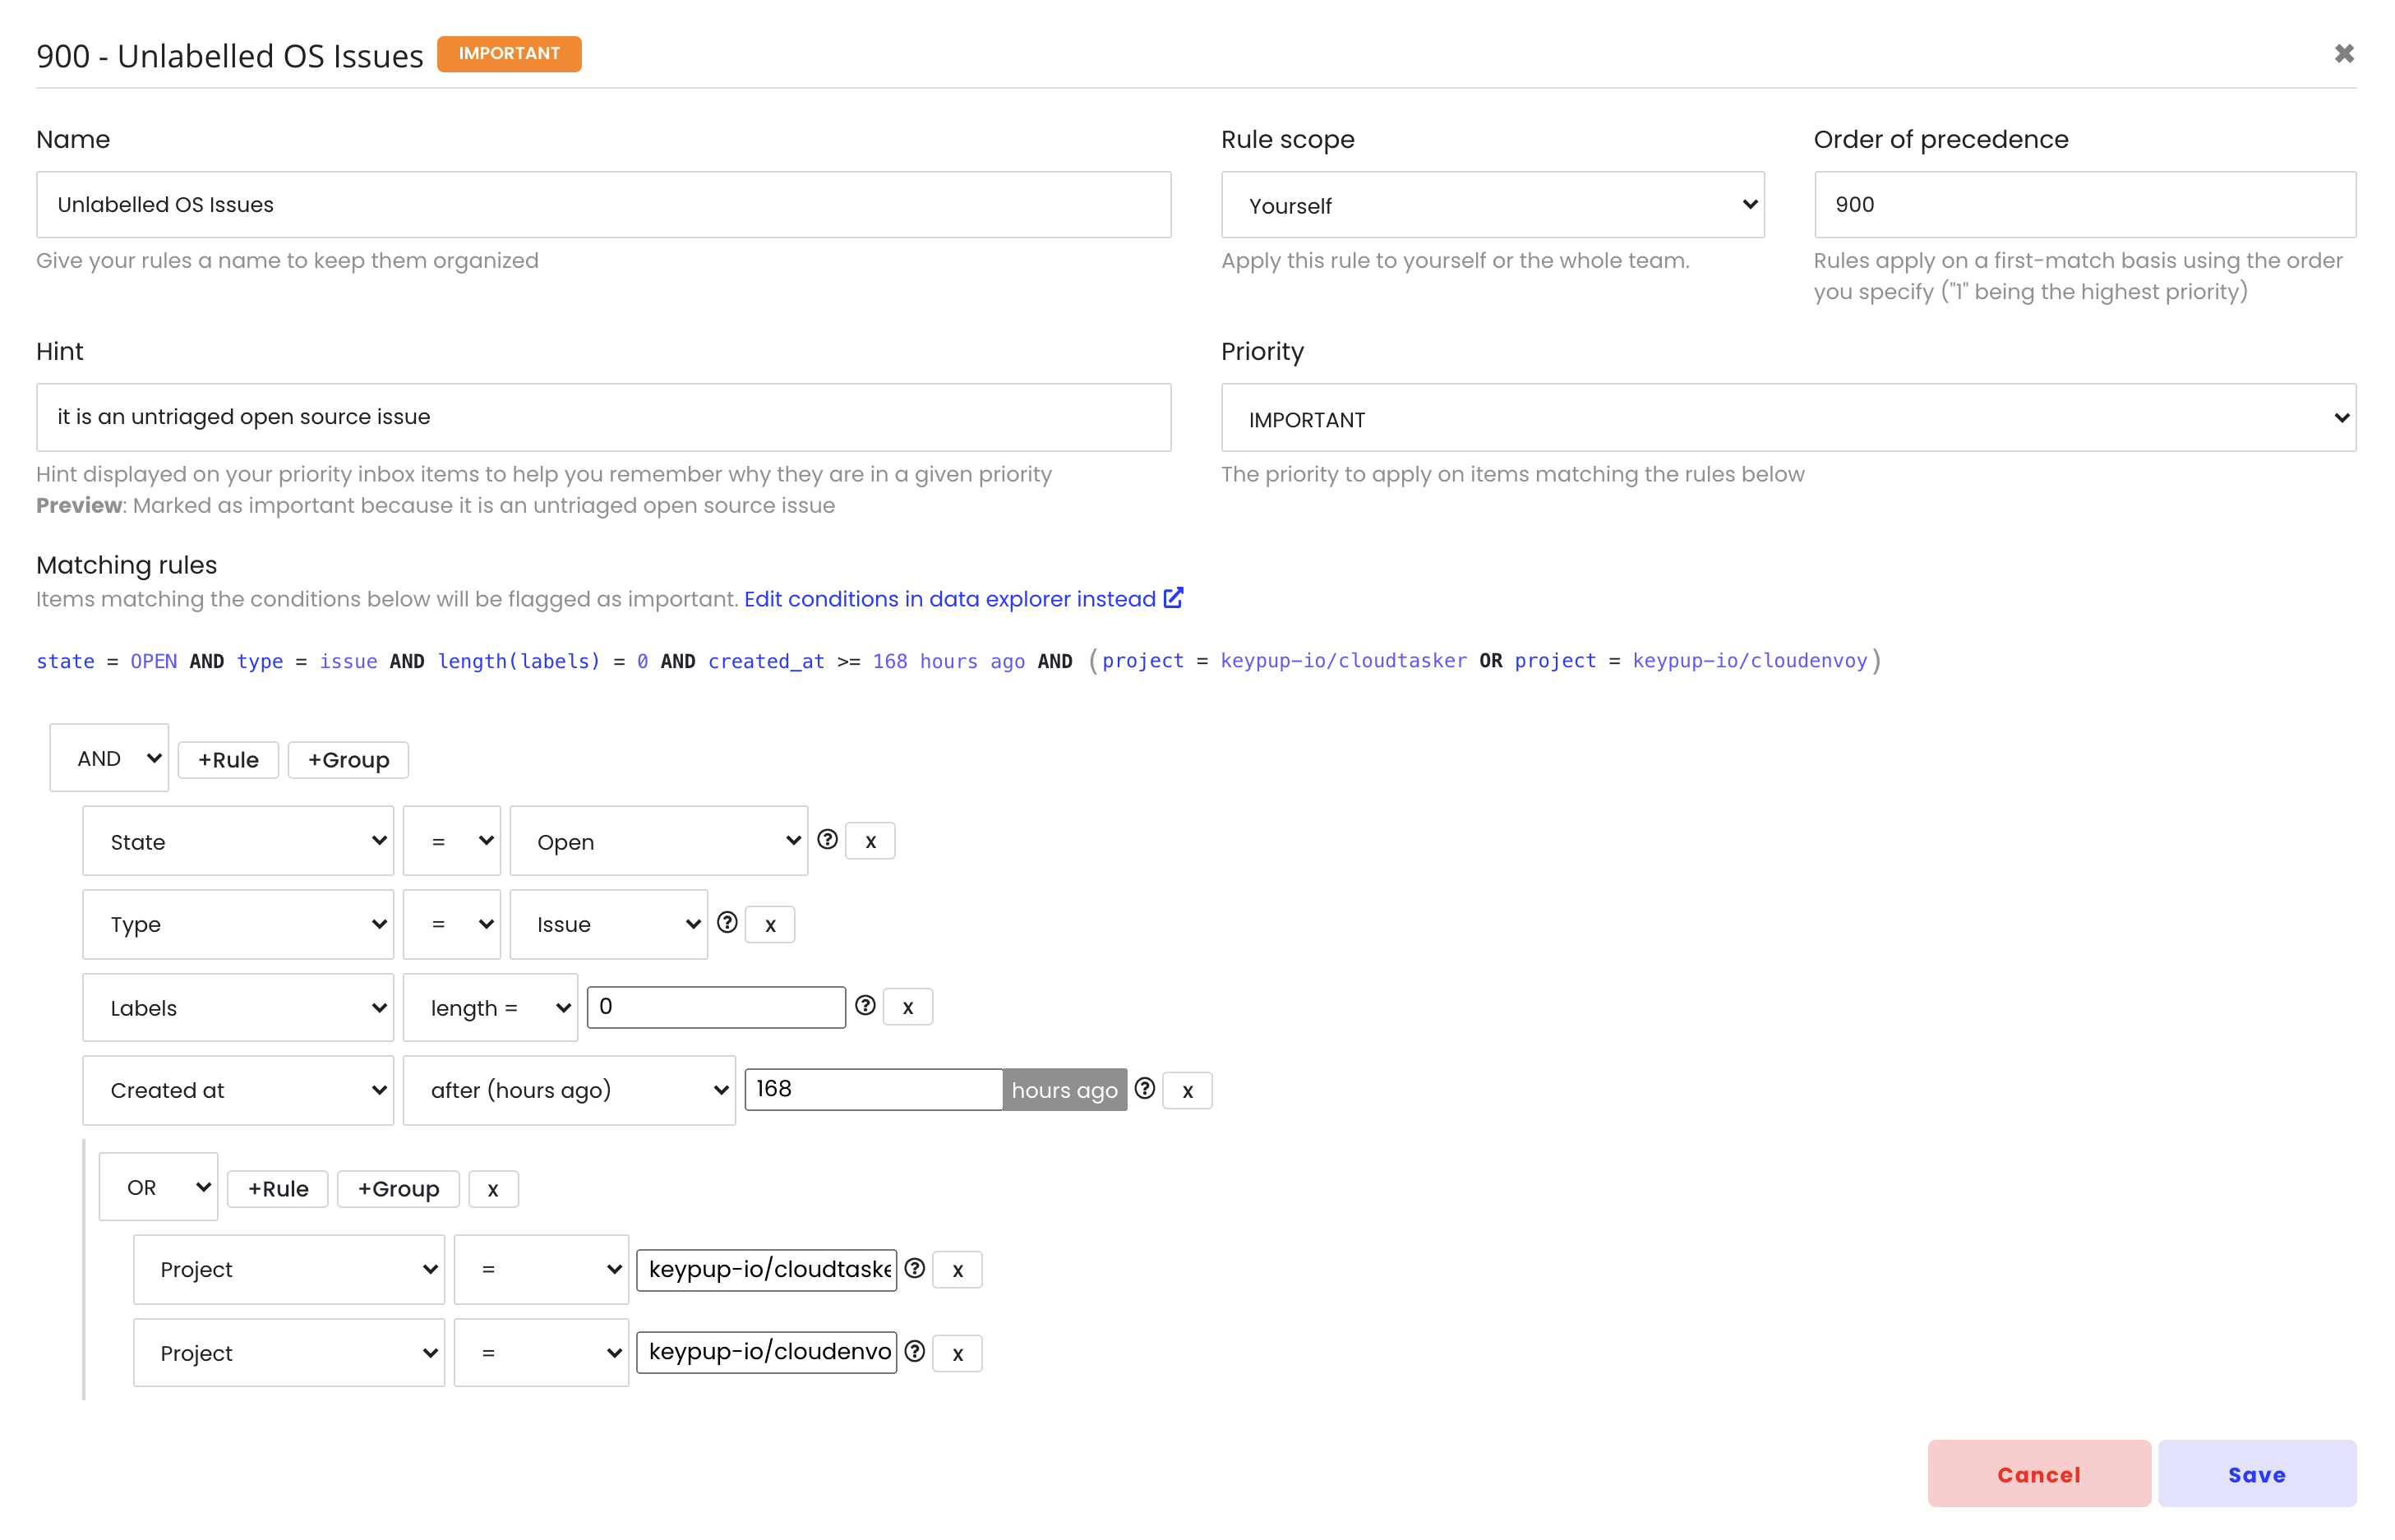
Task: Click the labels length value field
Action: (x=716, y=1007)
